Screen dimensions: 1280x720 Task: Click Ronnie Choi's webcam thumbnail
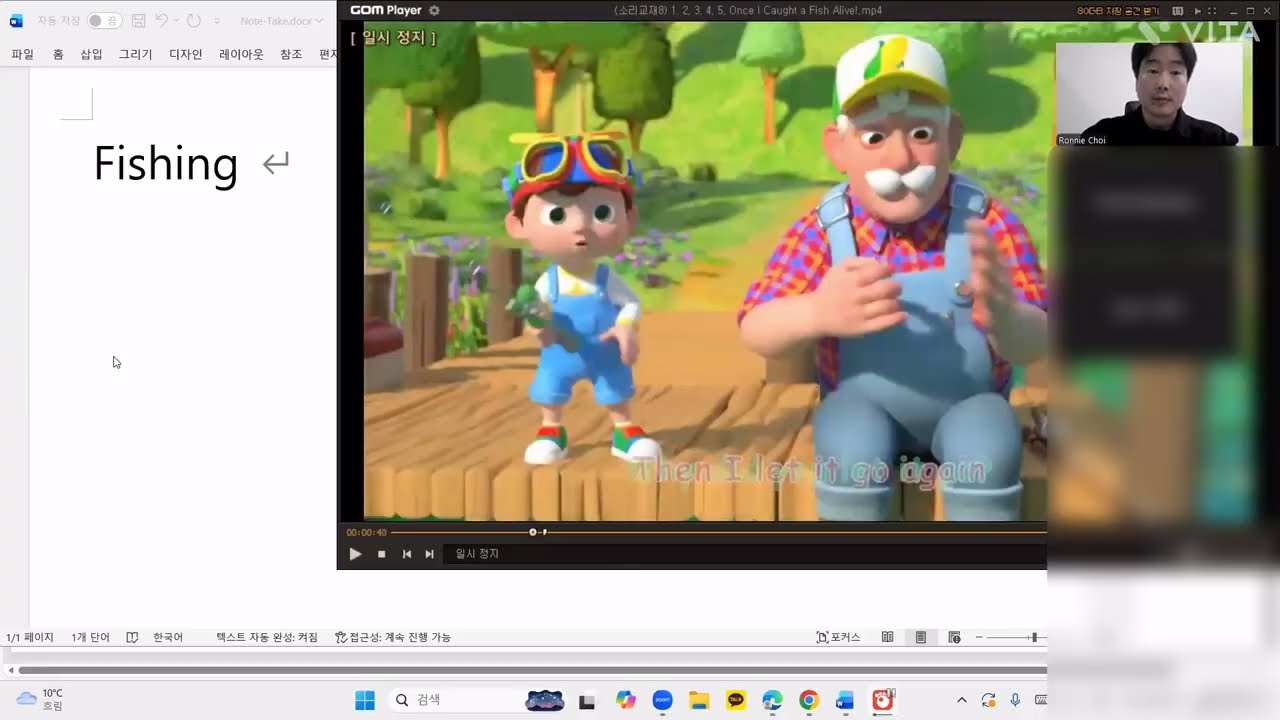pyautogui.click(x=1149, y=94)
